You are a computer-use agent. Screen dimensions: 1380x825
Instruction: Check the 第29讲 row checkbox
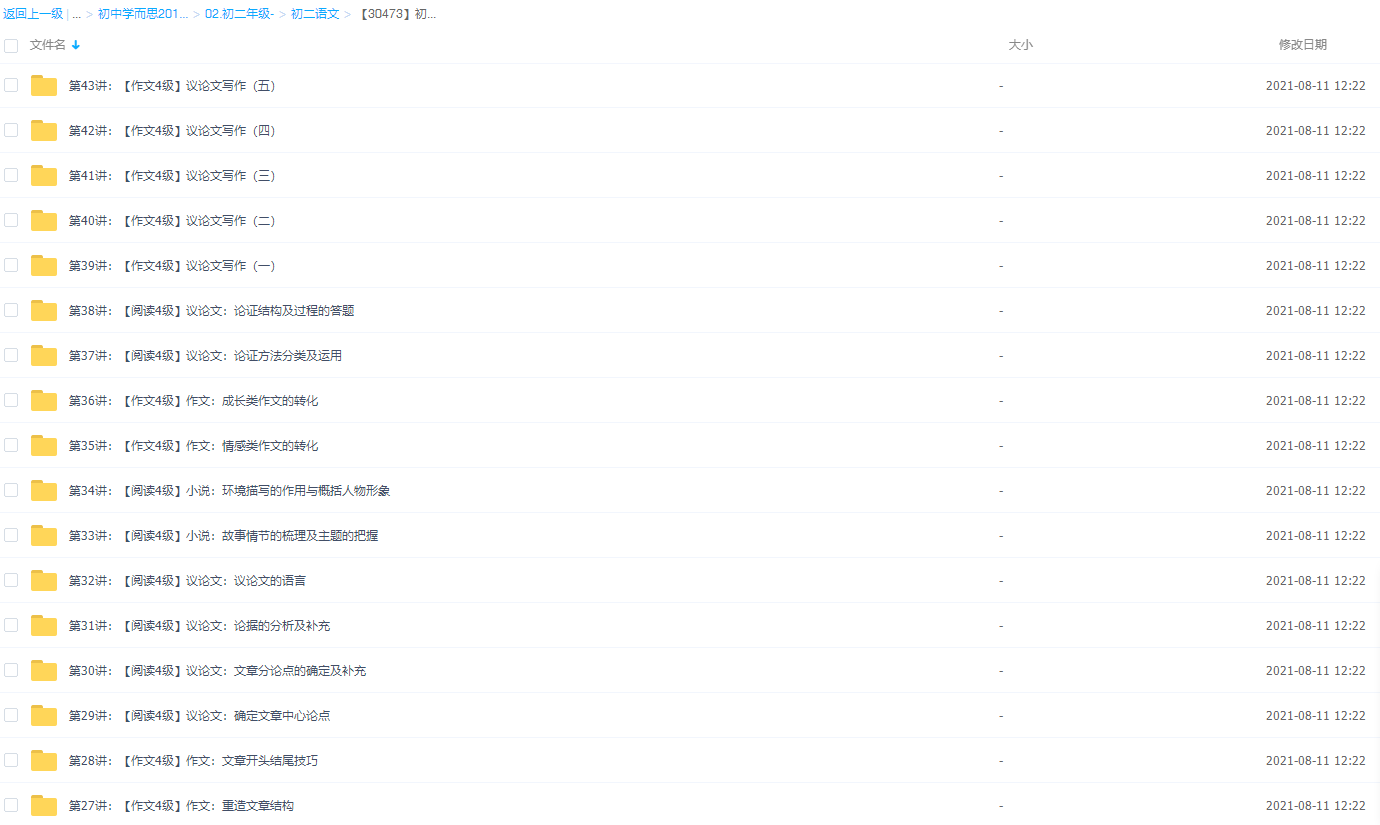coord(11,715)
